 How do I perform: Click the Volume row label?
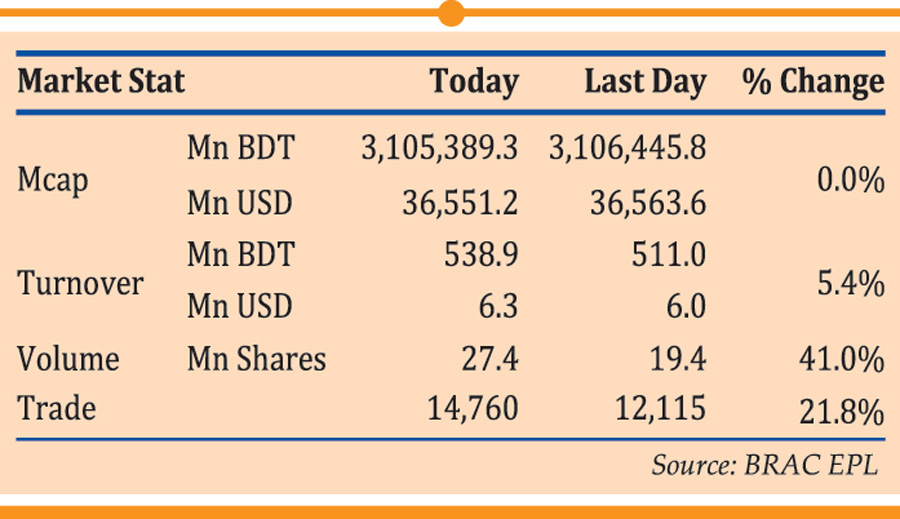68,359
